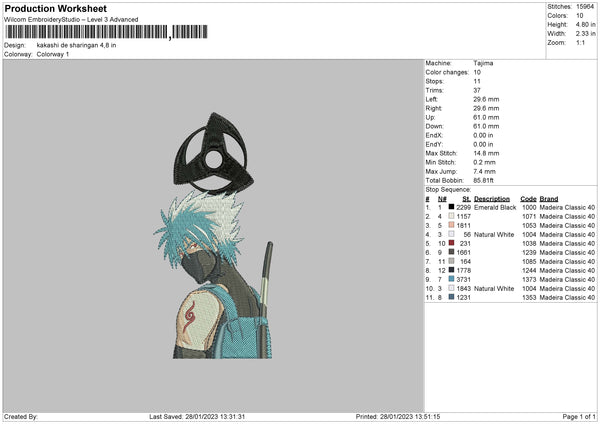Click 'Emerald Black' description text
This screenshot has width=600, height=424.
point(495,207)
